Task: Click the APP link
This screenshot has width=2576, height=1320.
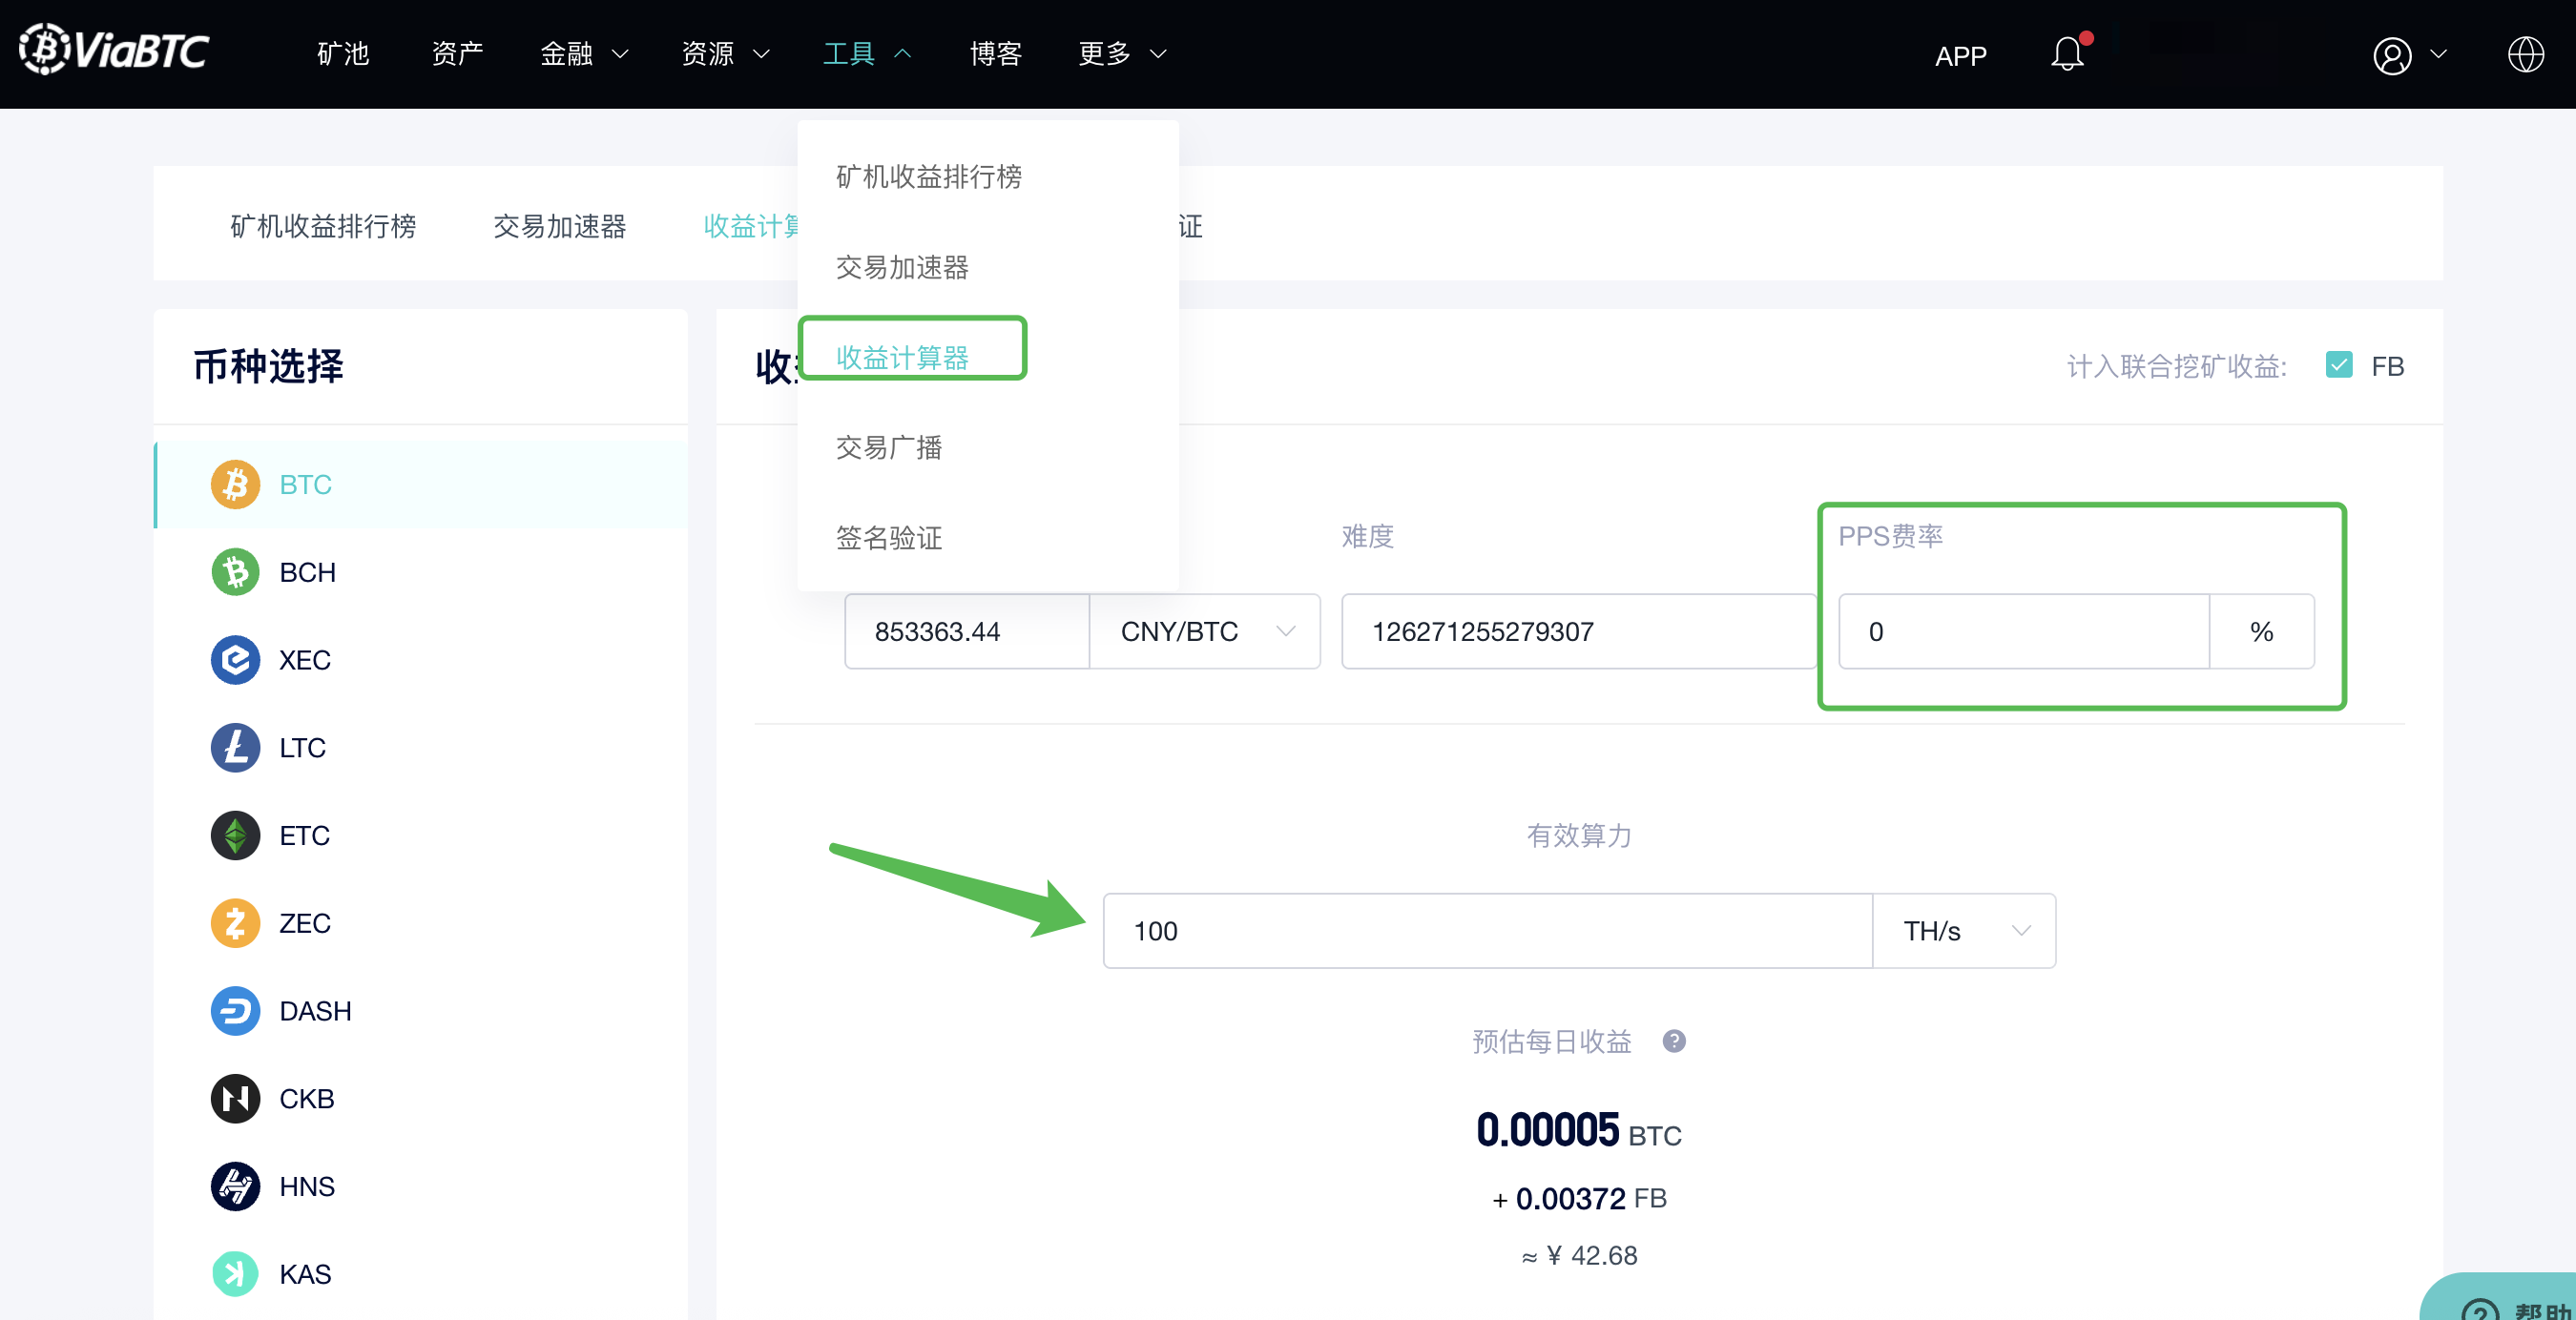Action: 1960,57
